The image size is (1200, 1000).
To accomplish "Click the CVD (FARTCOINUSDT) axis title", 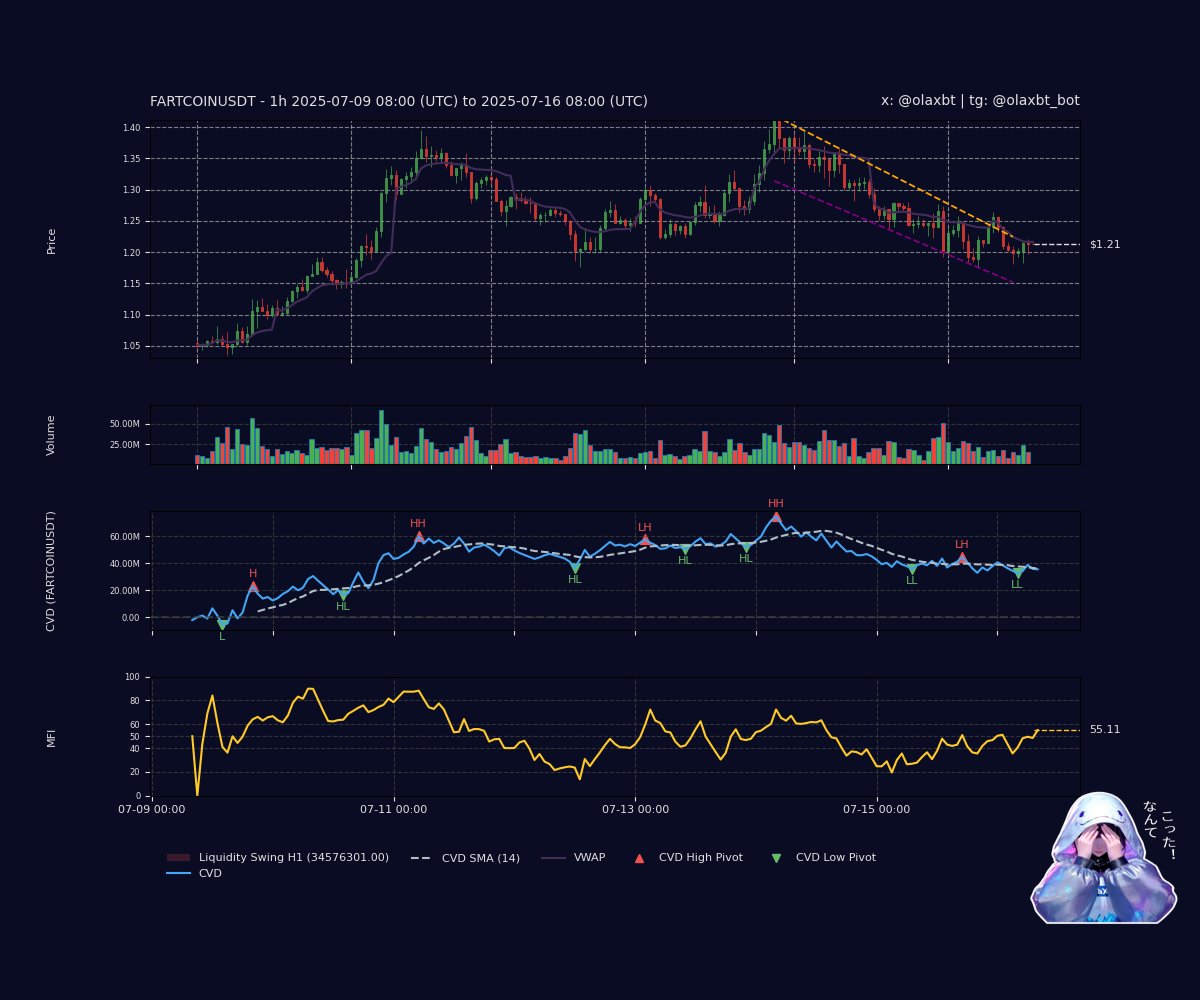I will click(x=51, y=571).
